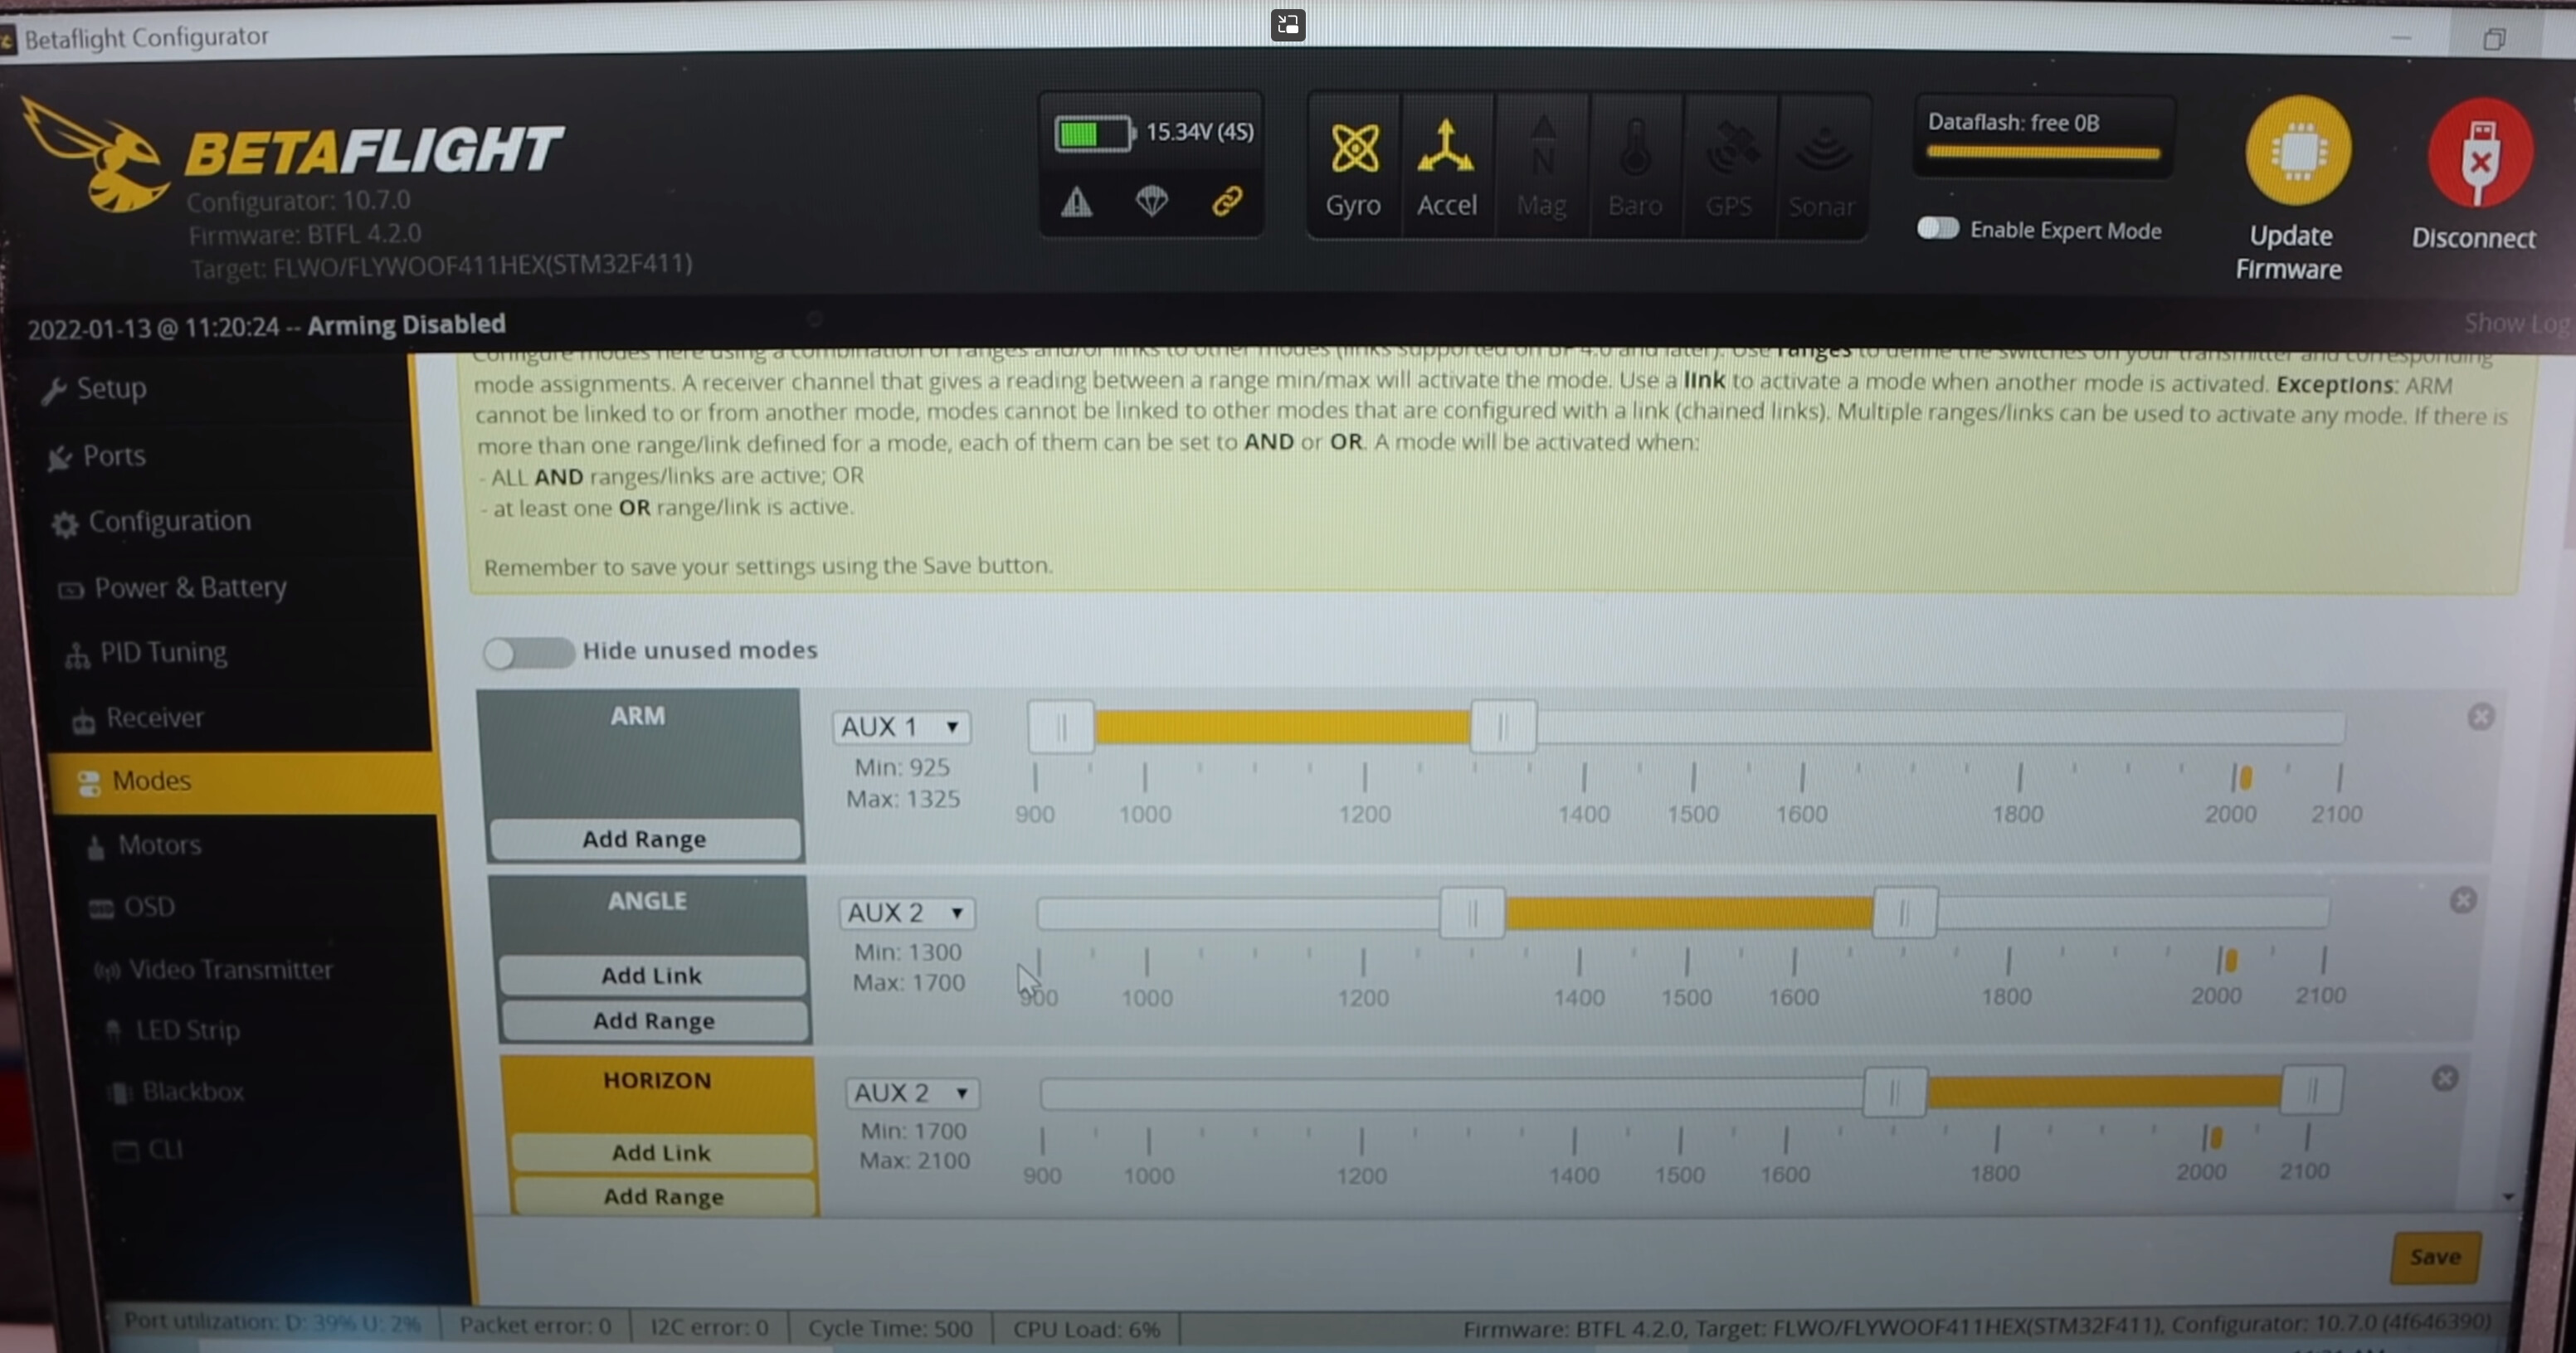This screenshot has height=1353, width=2576.
Task: Click the failsafe parachute icon
Action: pyautogui.click(x=1152, y=202)
